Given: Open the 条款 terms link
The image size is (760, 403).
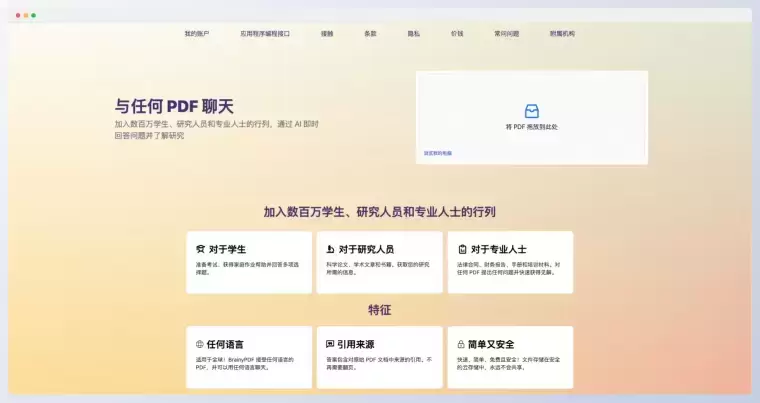Looking at the screenshot, I should 370,33.
